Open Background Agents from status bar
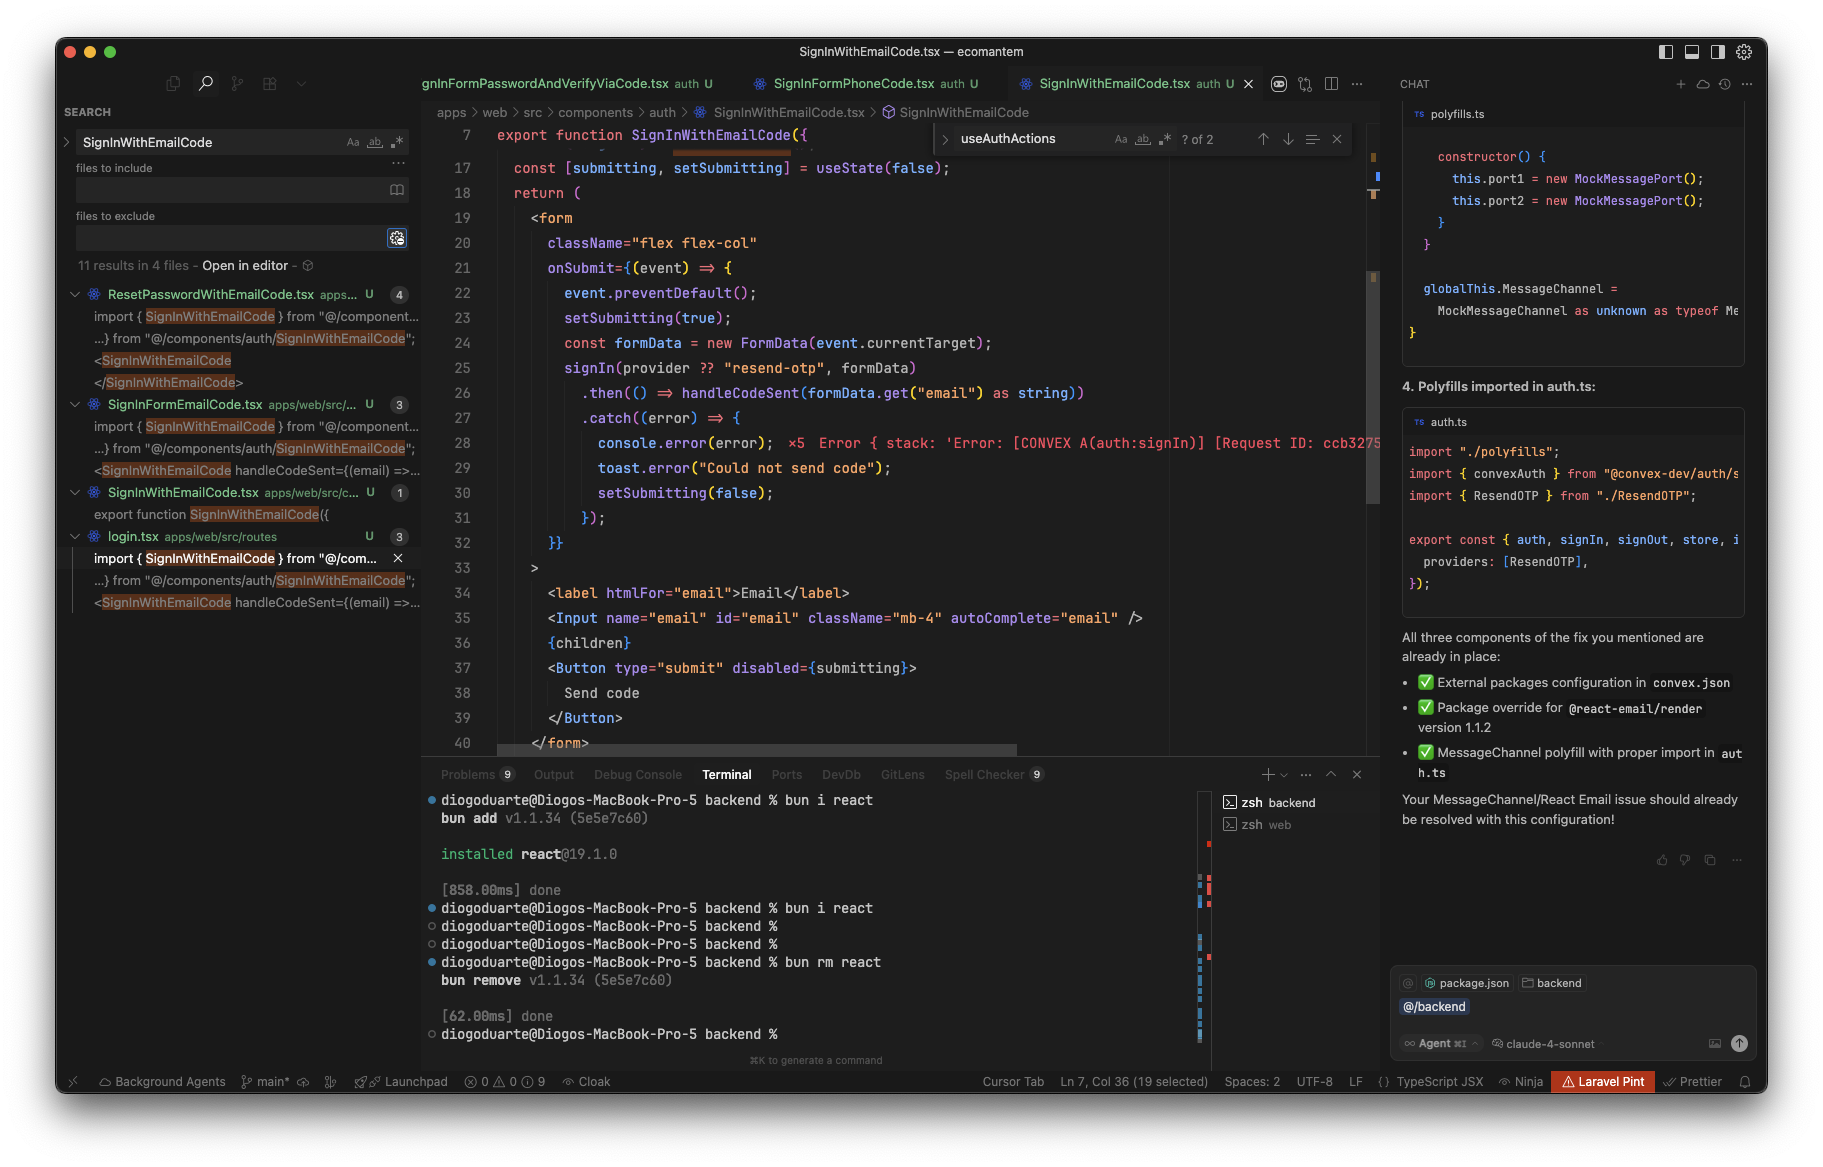1823x1167 pixels. click(x=162, y=1081)
